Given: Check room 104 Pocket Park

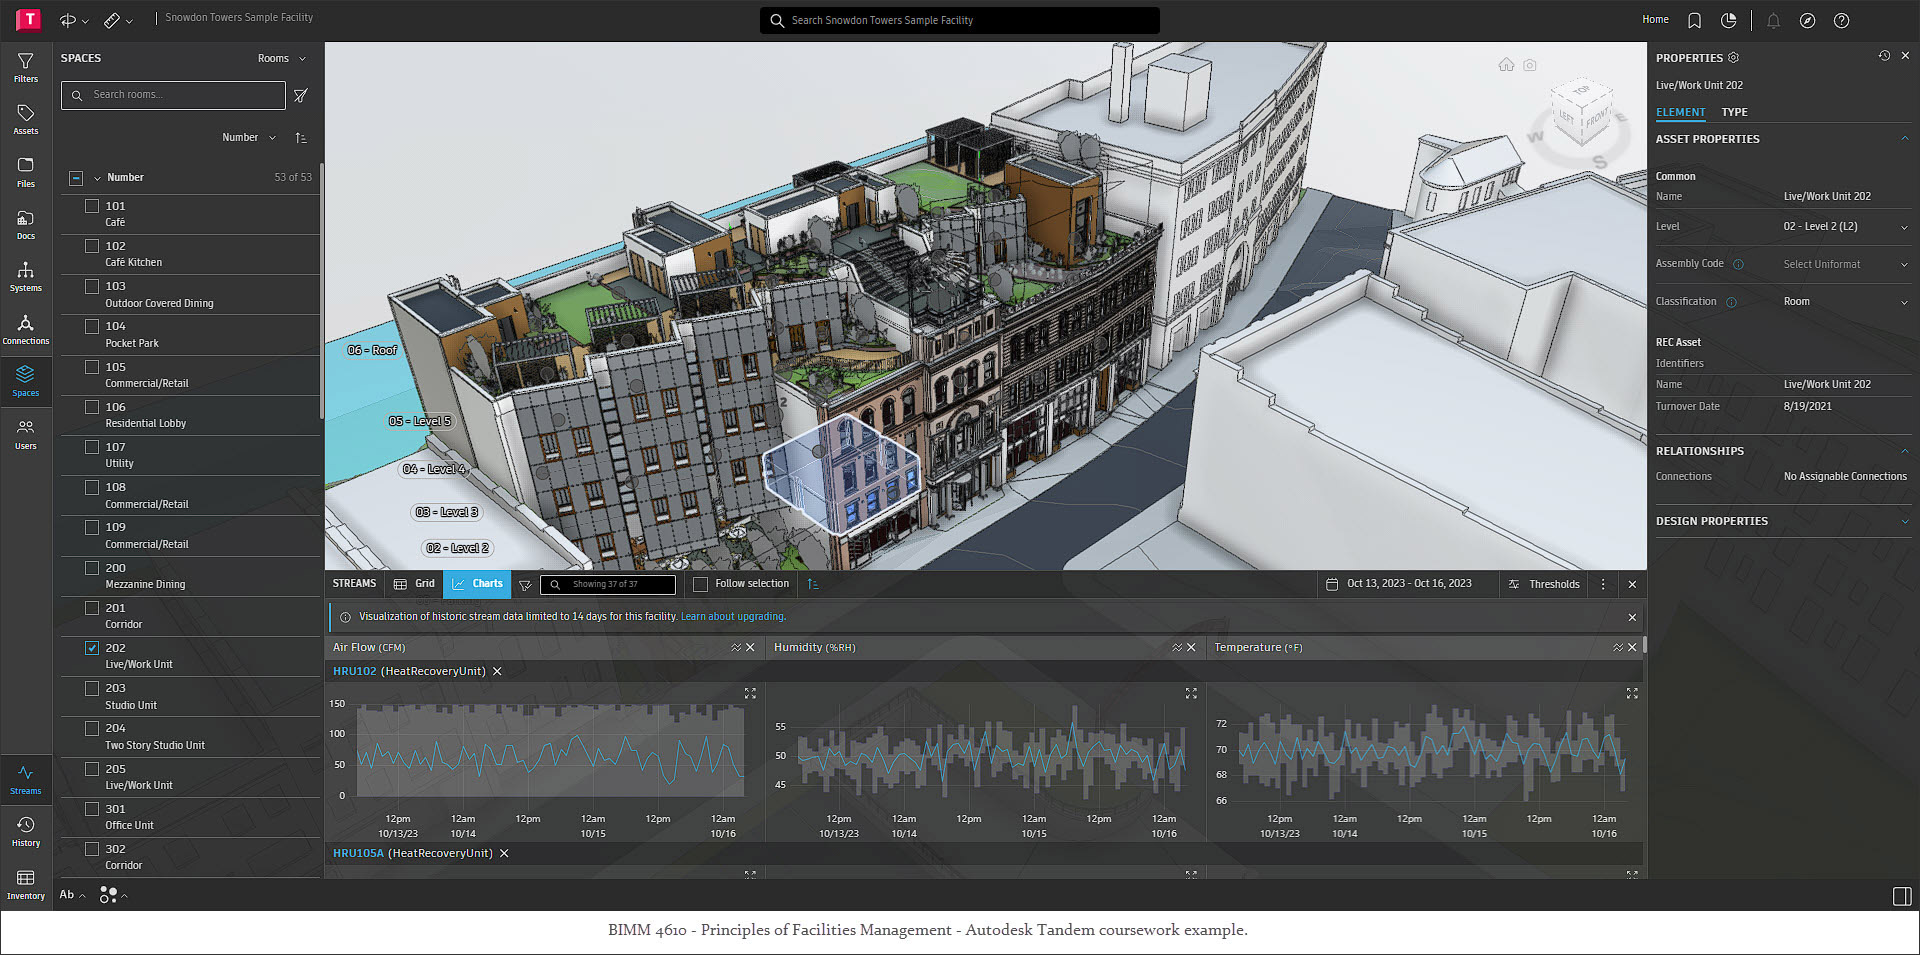Looking at the screenshot, I should pos(92,326).
